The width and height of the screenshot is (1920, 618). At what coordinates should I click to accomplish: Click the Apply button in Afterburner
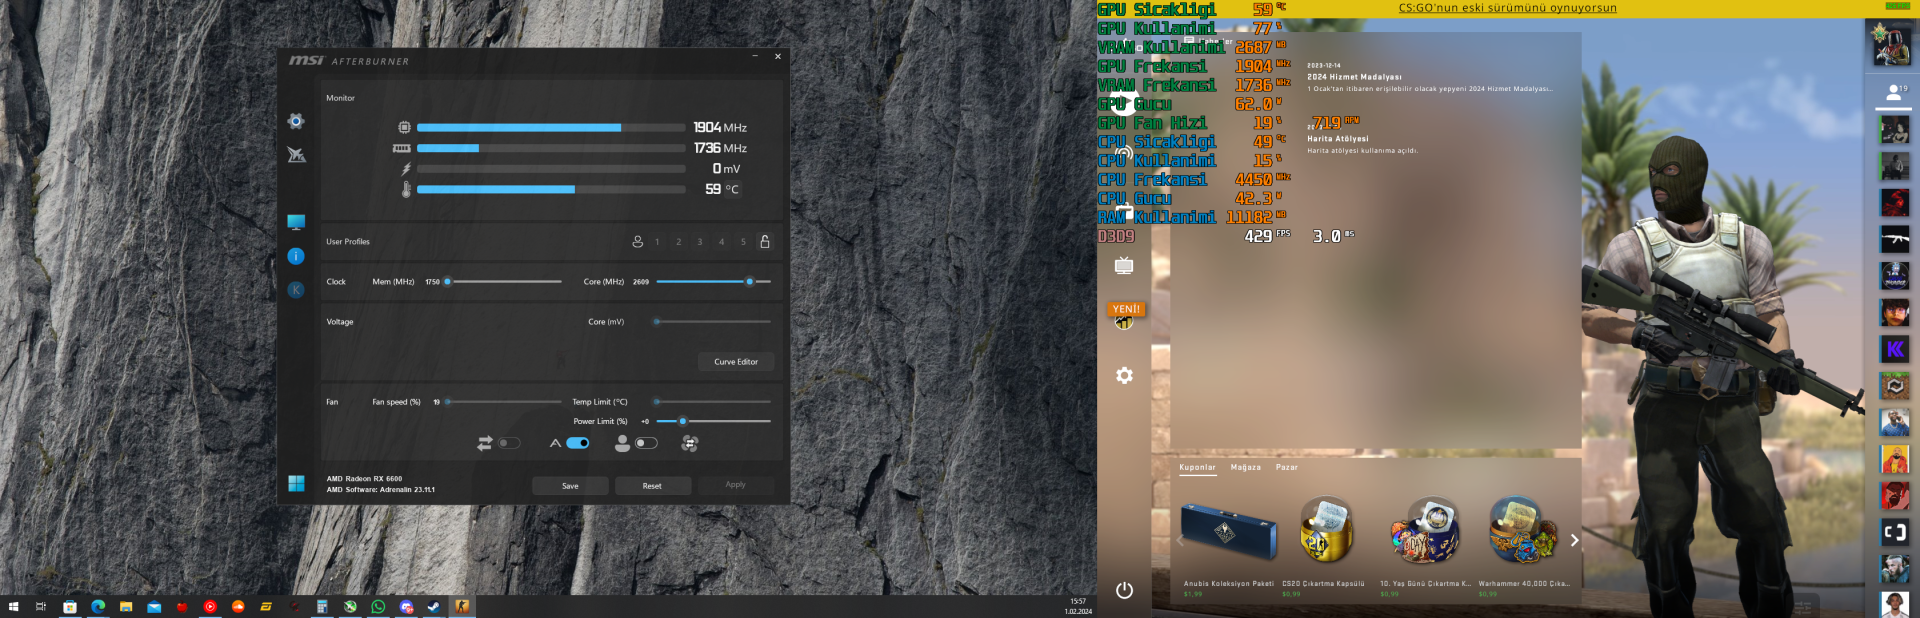click(x=735, y=485)
